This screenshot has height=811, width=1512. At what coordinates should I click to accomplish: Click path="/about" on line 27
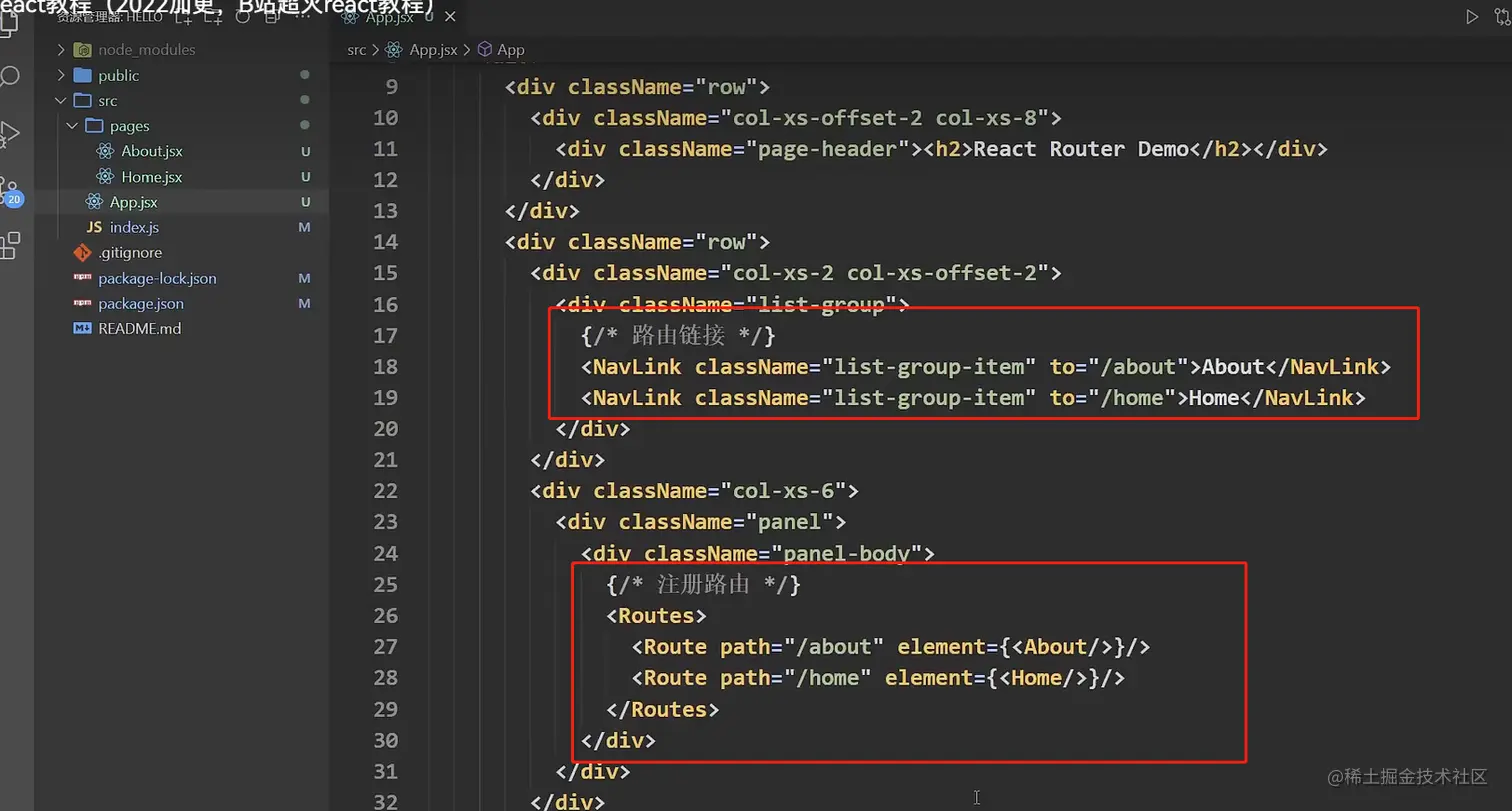(x=802, y=647)
